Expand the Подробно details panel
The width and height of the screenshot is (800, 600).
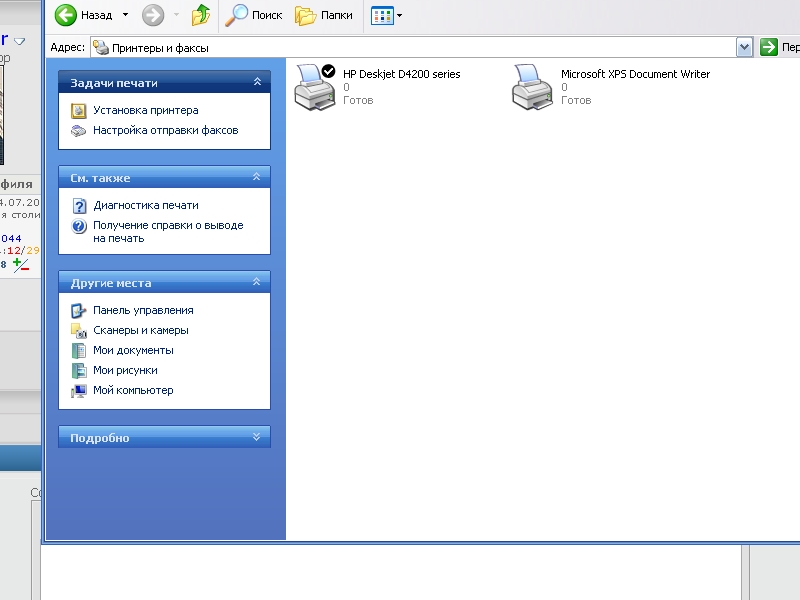(x=257, y=438)
